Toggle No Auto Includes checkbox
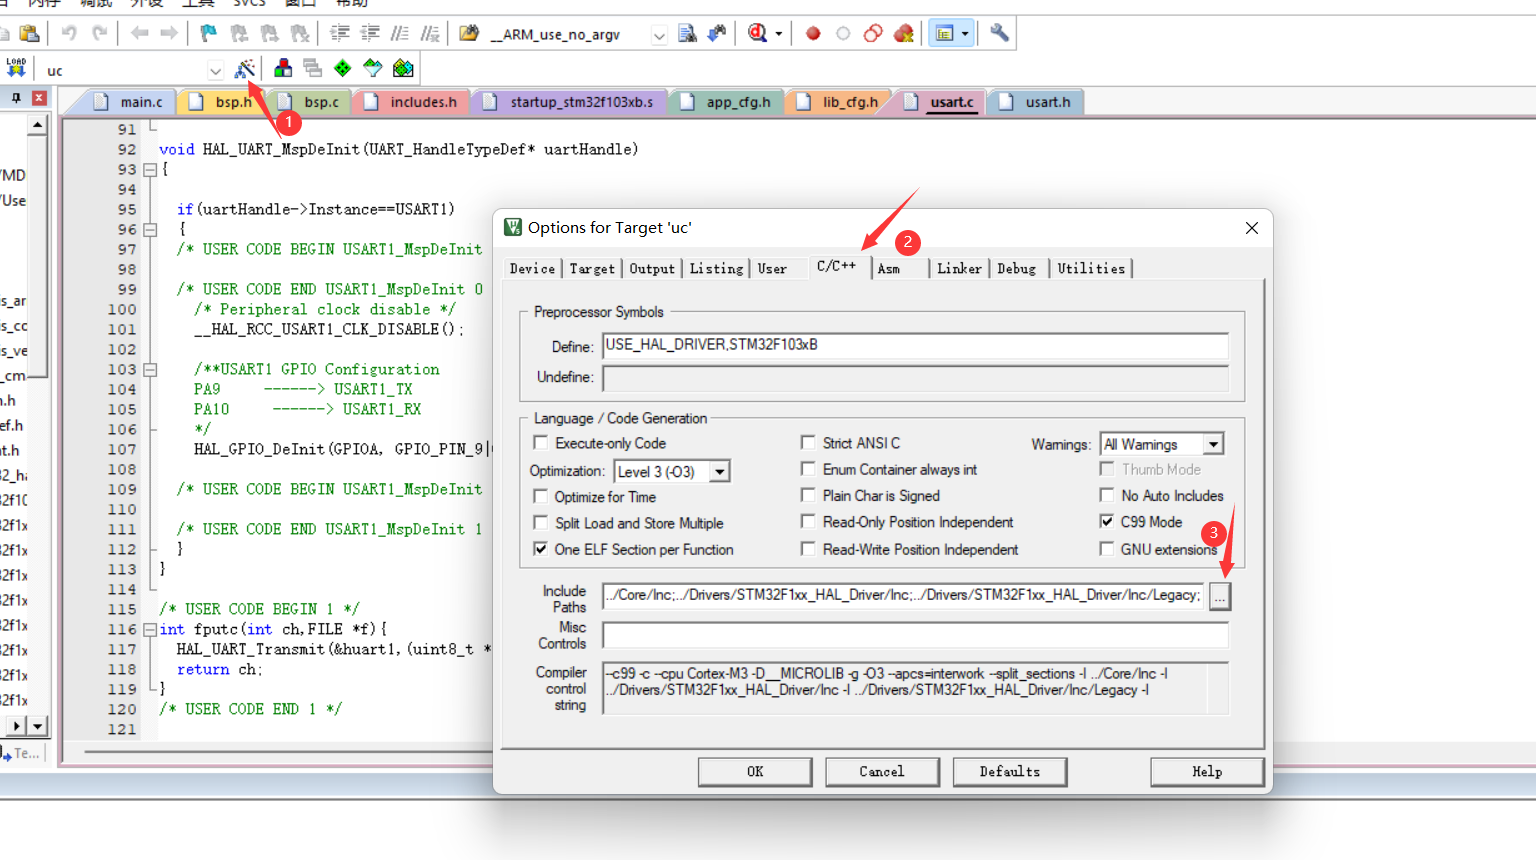The height and width of the screenshot is (860, 1536). tap(1107, 495)
